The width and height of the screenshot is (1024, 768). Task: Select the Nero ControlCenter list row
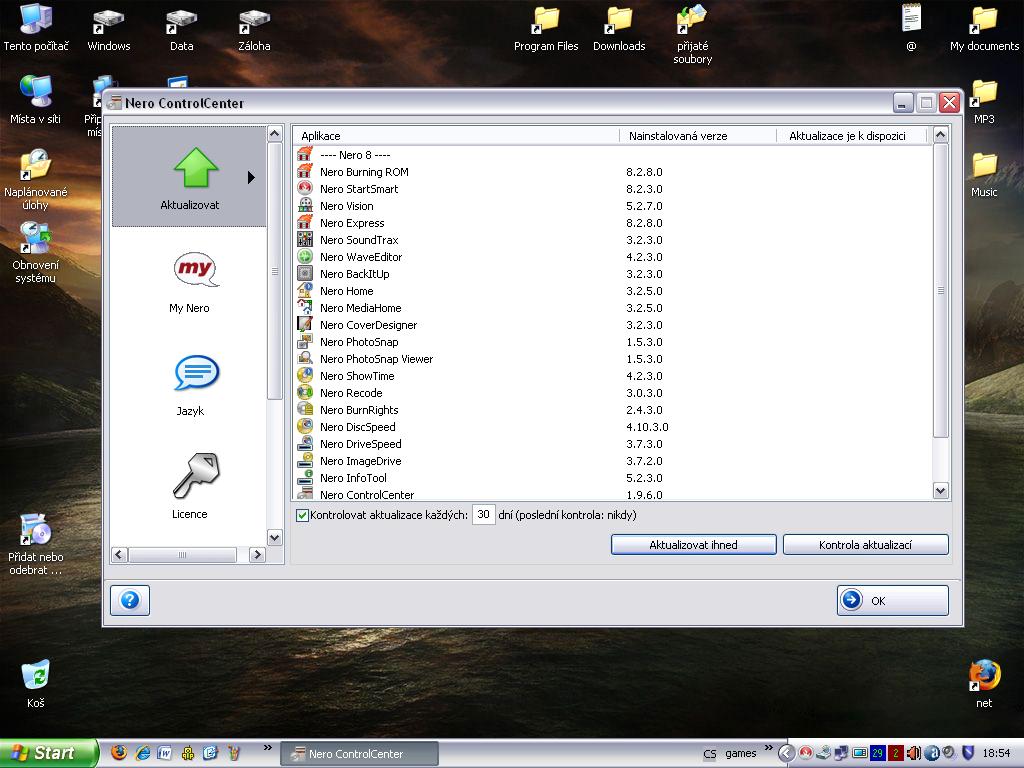pos(613,494)
